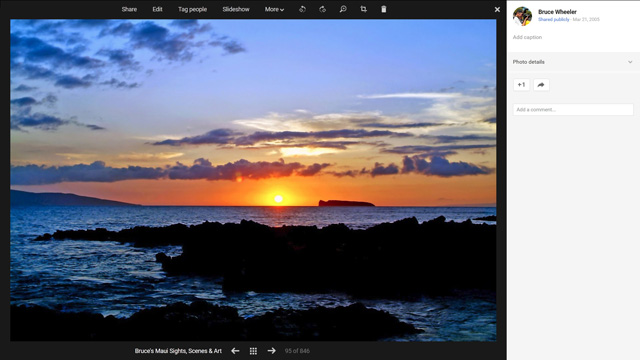Open the Share menu item

[x=129, y=9]
